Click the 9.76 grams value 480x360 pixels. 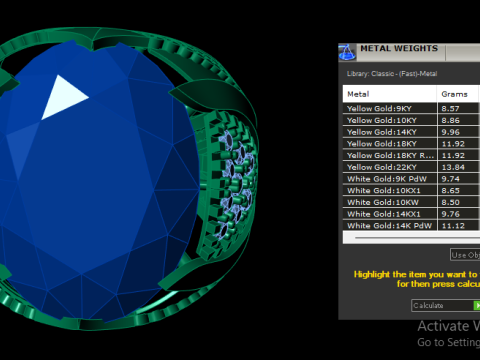click(x=450, y=214)
